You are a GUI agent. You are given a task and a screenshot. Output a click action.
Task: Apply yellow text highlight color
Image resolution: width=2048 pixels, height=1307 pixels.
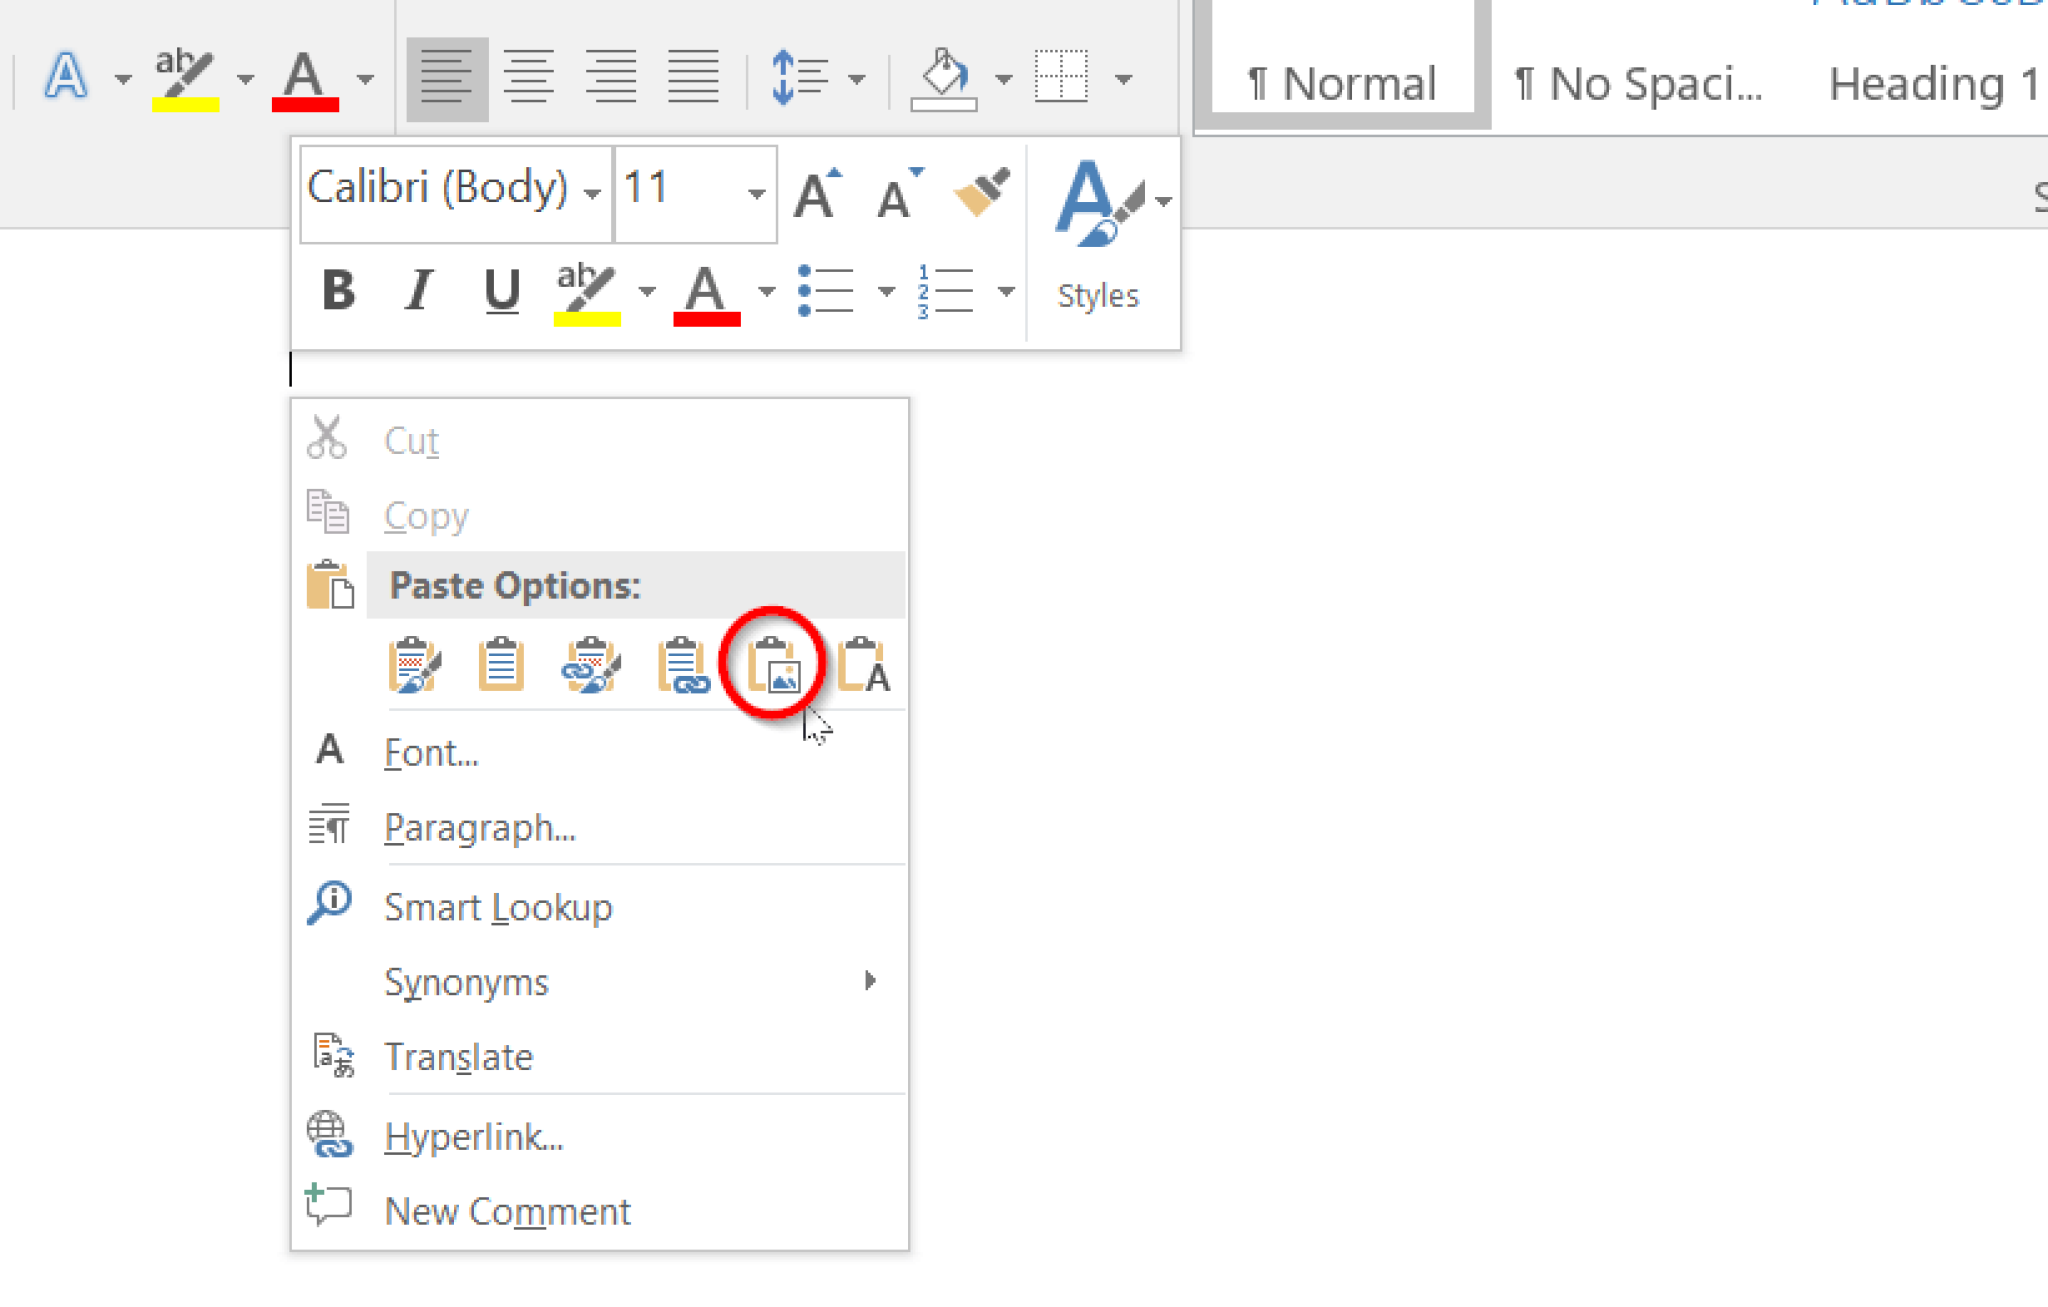click(586, 292)
